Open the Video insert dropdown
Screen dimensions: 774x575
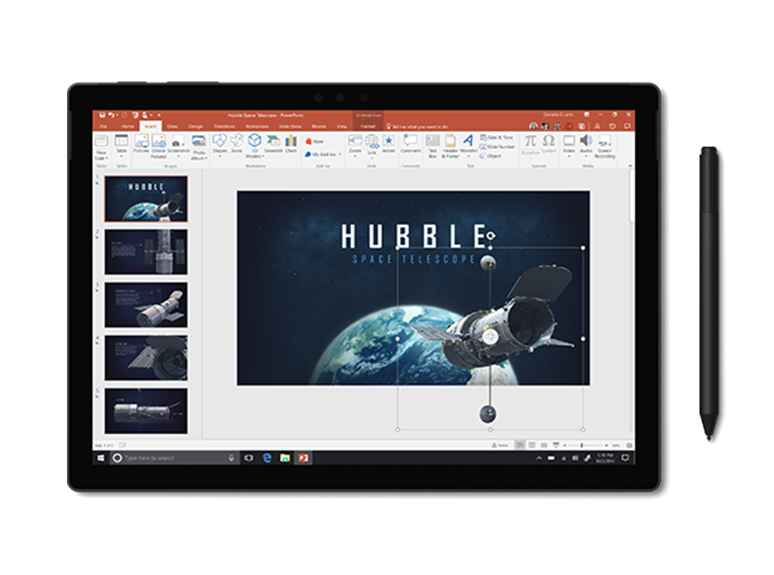click(x=569, y=146)
